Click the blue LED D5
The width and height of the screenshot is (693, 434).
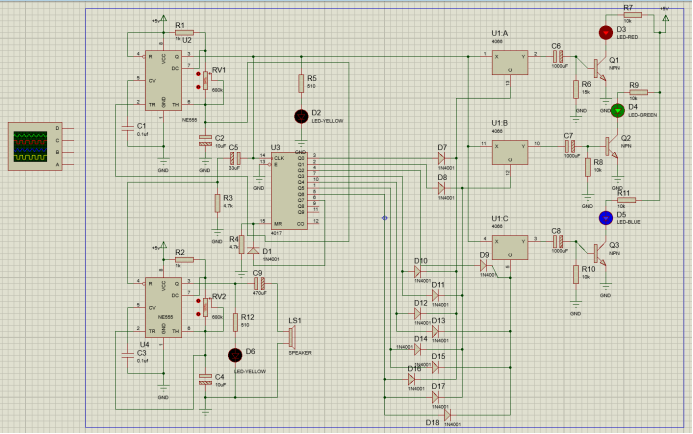pos(605,217)
